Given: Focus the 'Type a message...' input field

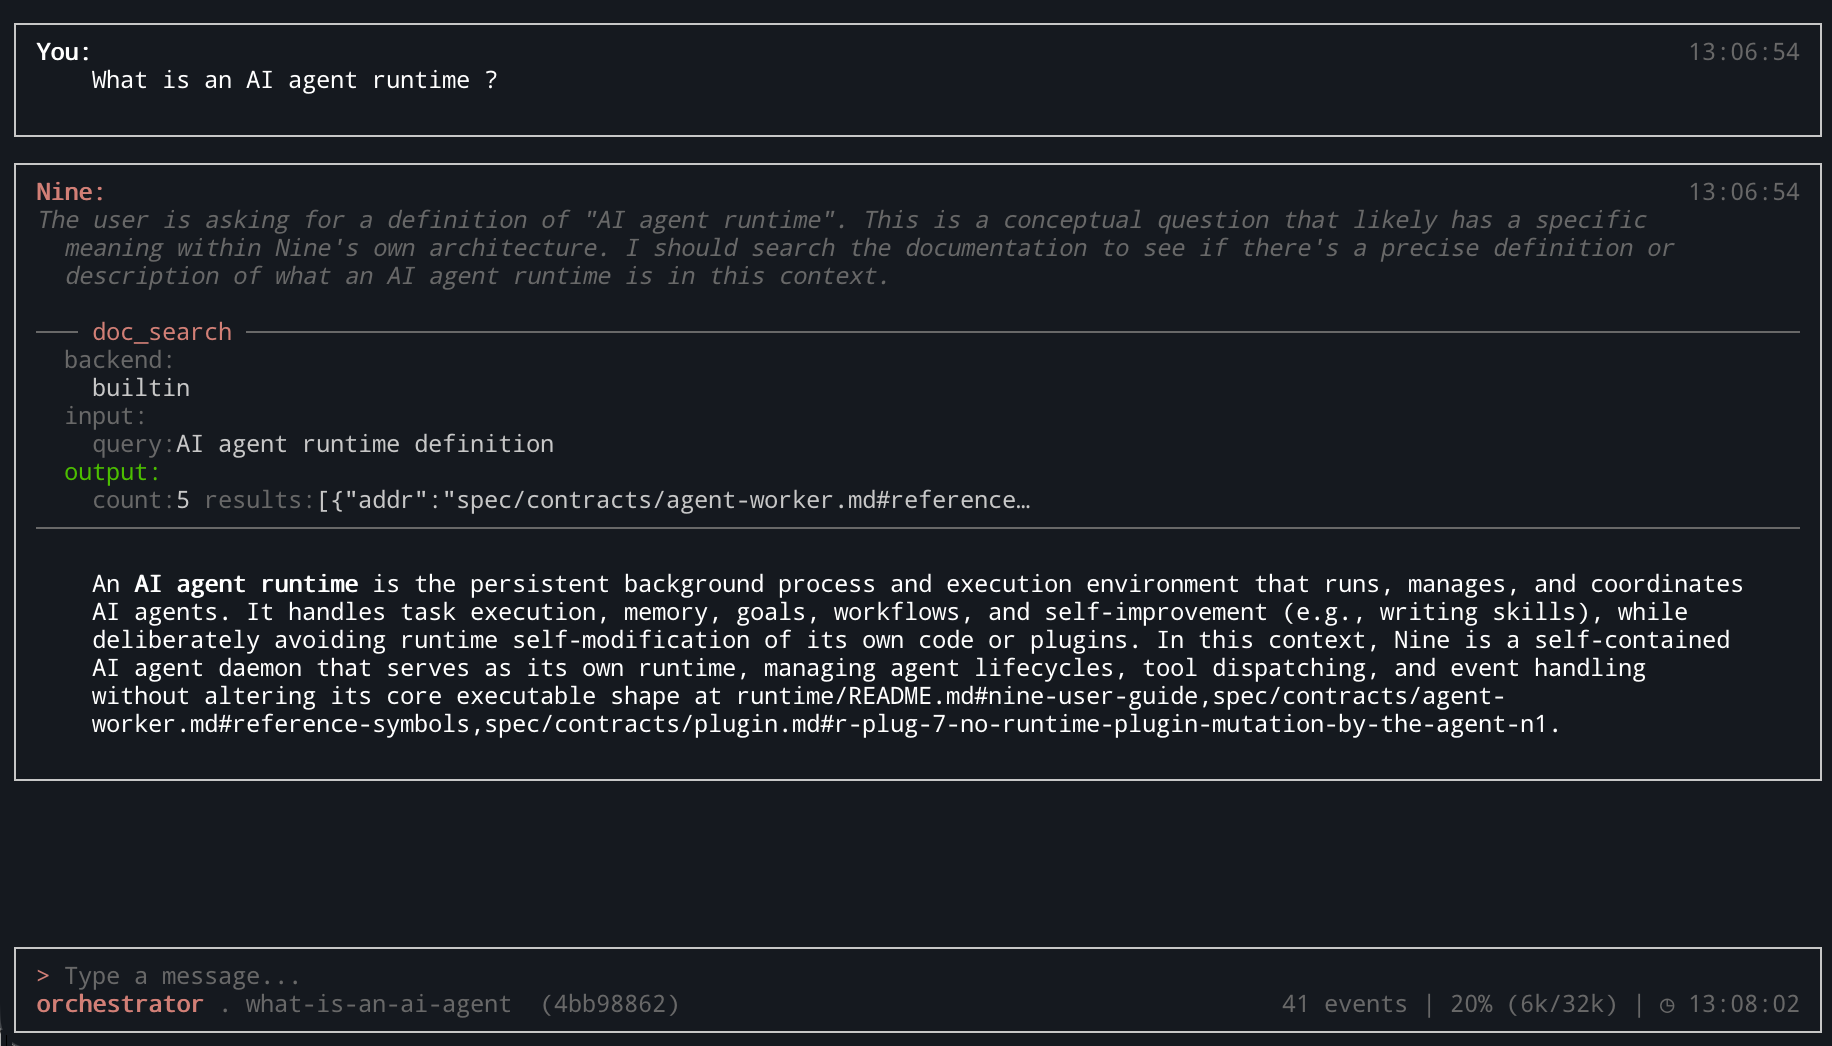Looking at the screenshot, I should [x=183, y=976].
